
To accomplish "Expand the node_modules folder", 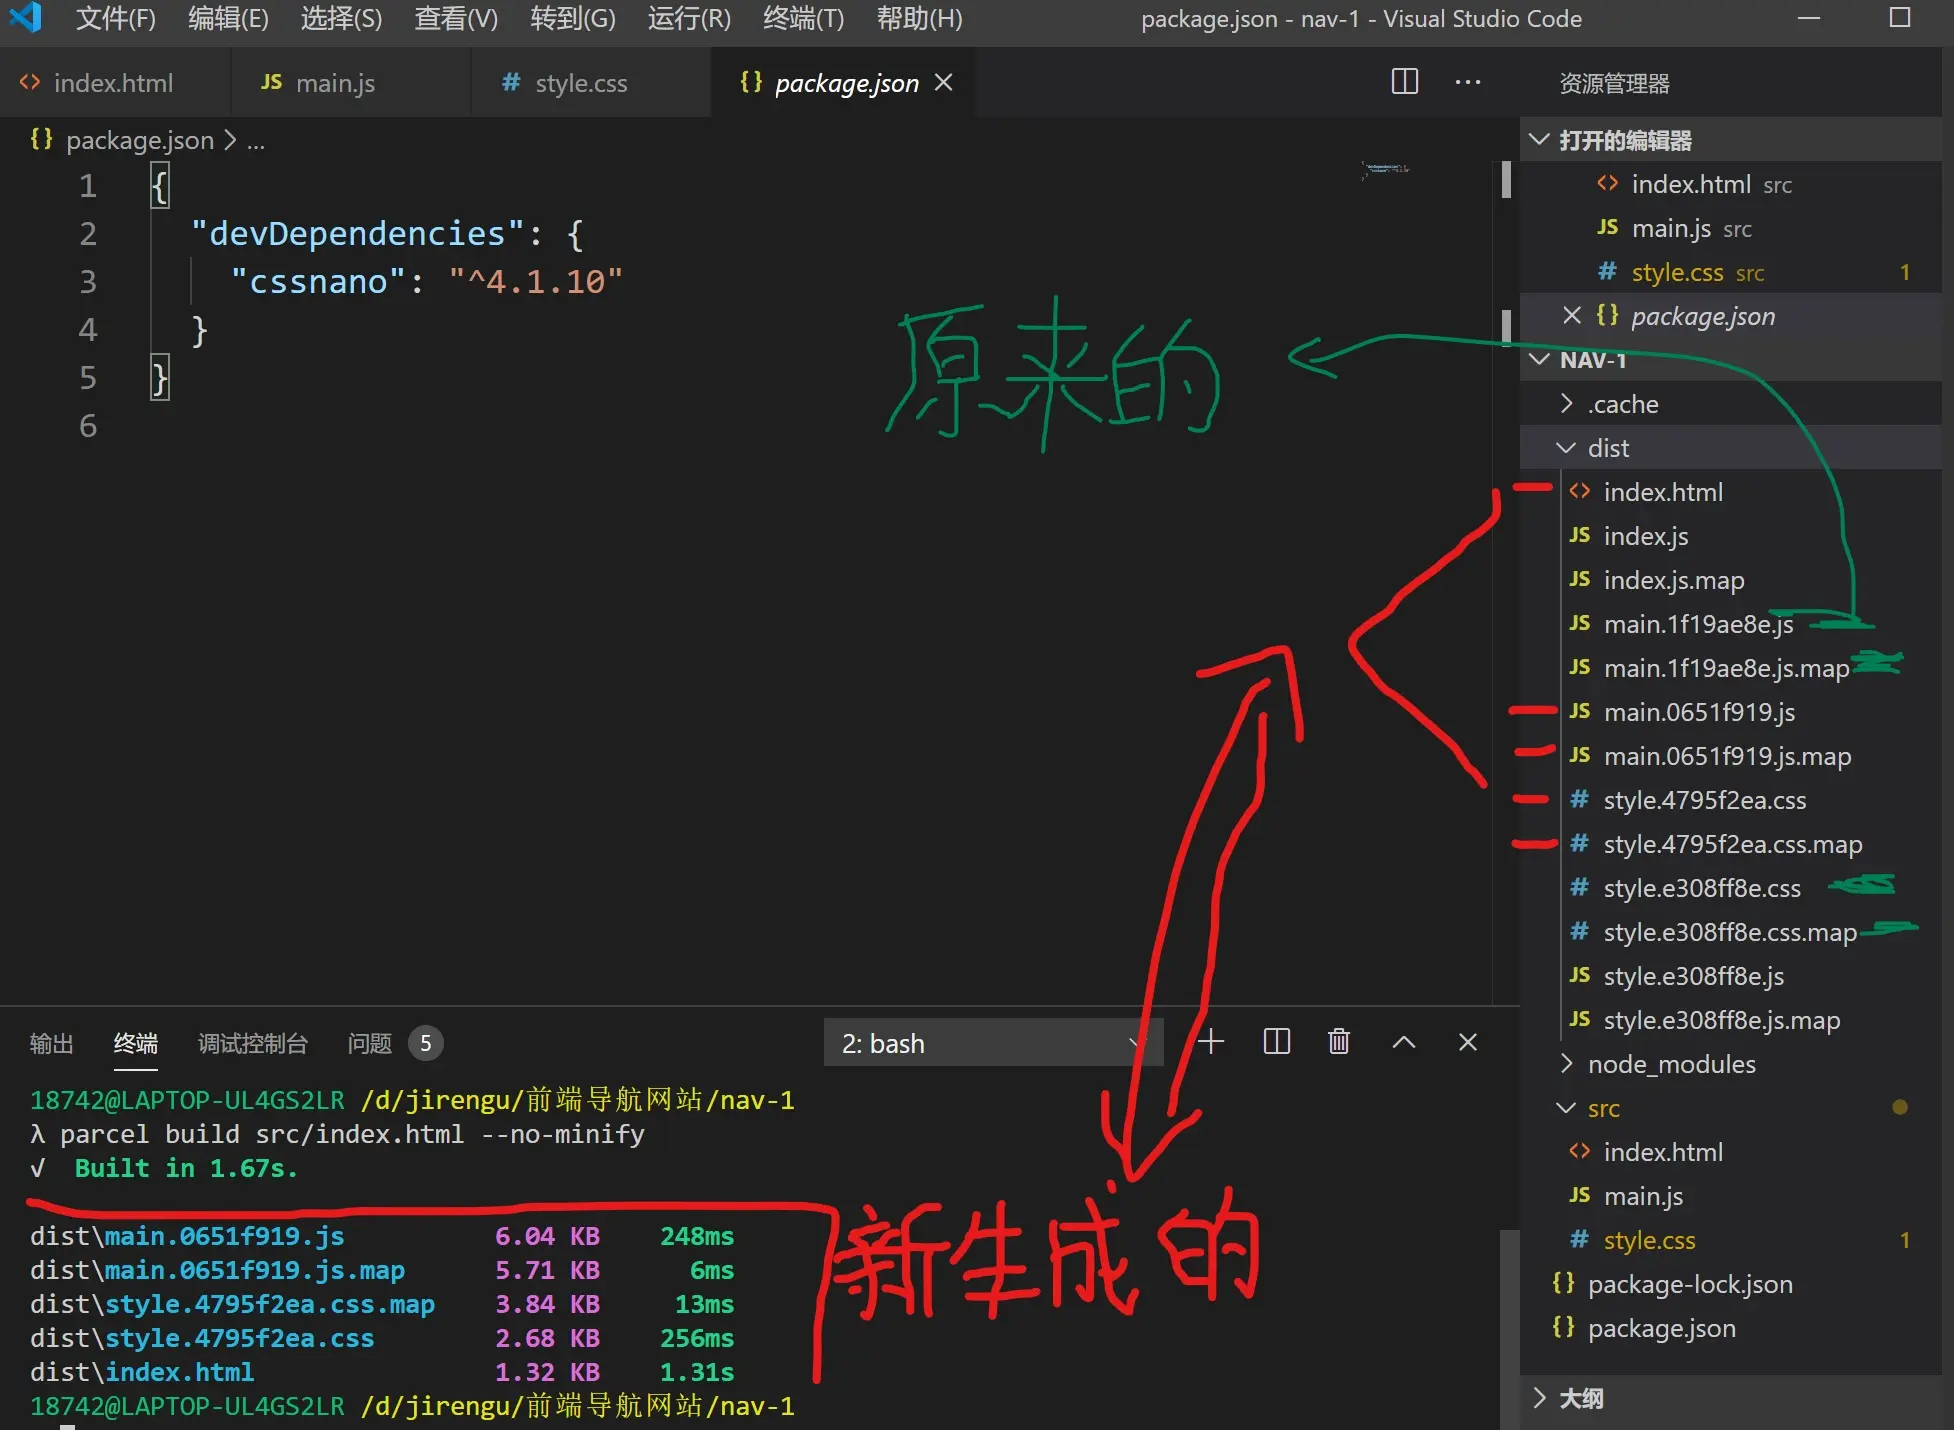I will point(1670,1064).
